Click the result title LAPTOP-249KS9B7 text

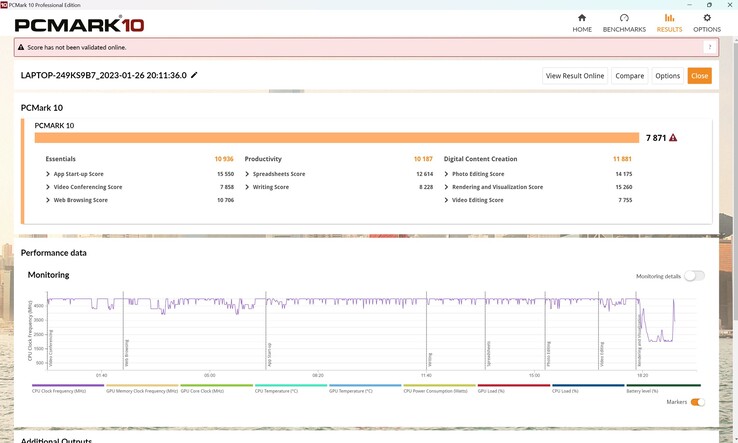coord(104,75)
